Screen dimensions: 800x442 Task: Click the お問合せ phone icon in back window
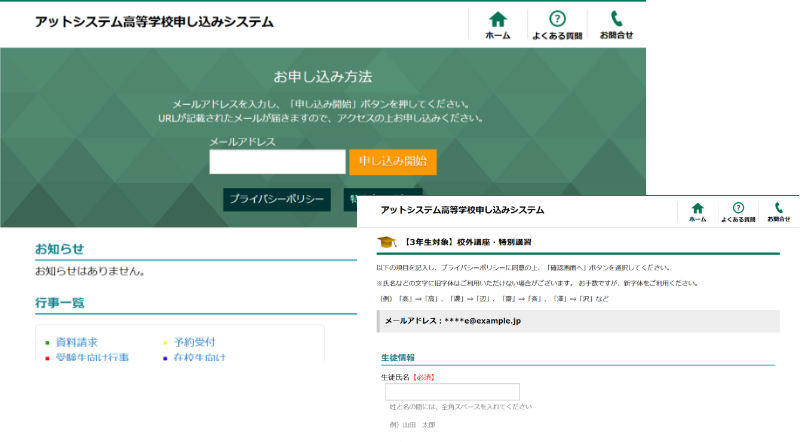tap(616, 20)
